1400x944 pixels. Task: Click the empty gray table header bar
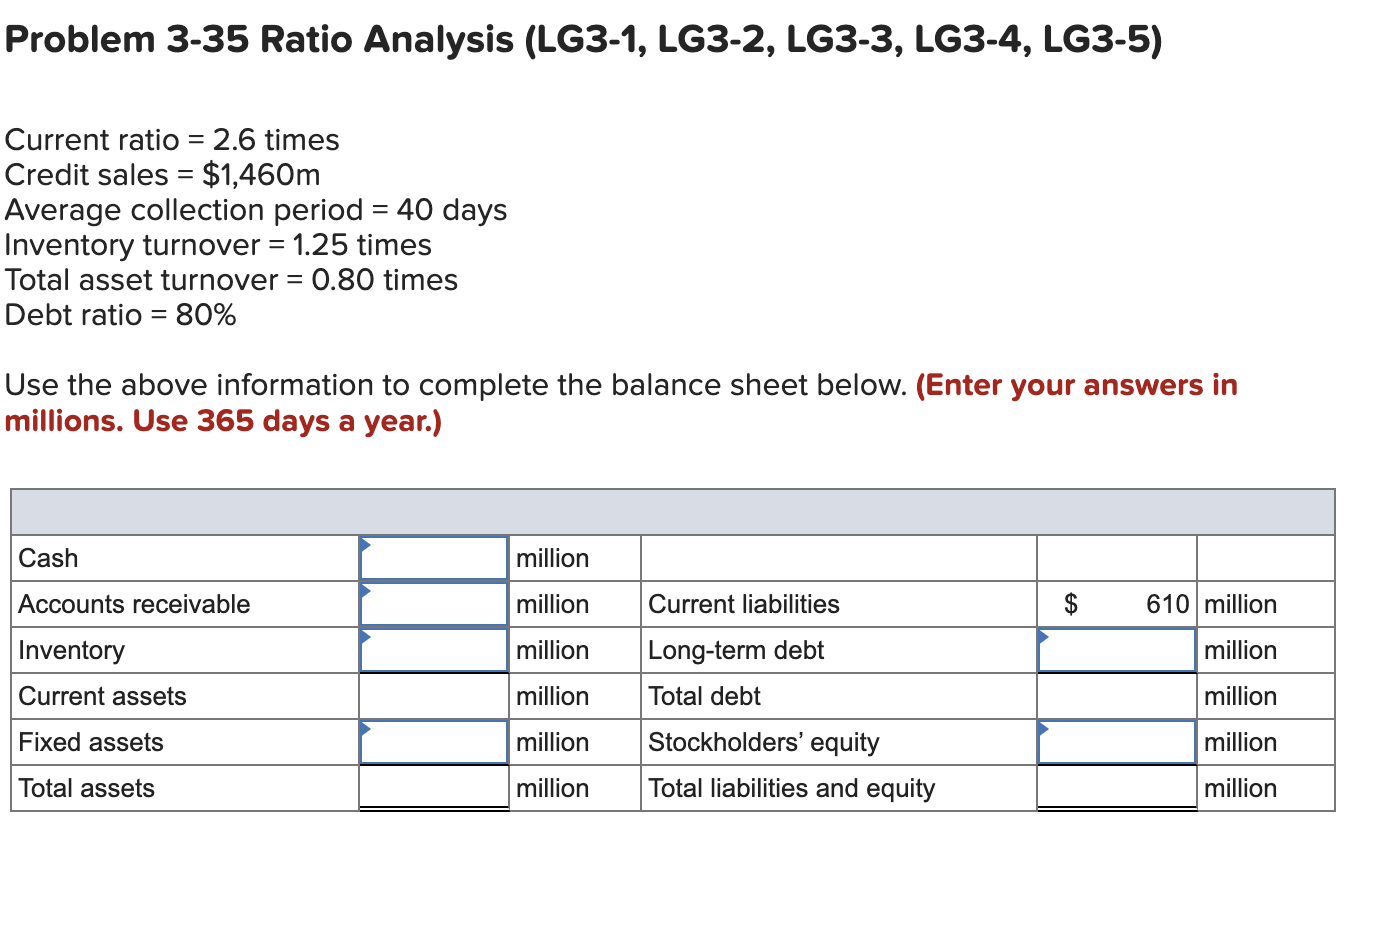(x=672, y=510)
